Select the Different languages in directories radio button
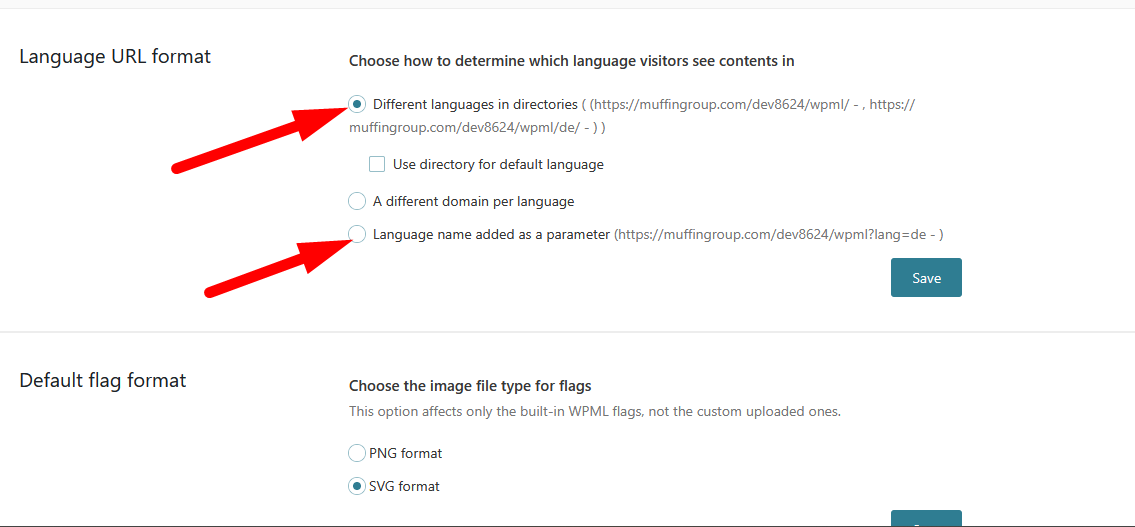The image size is (1135, 527). [357, 104]
